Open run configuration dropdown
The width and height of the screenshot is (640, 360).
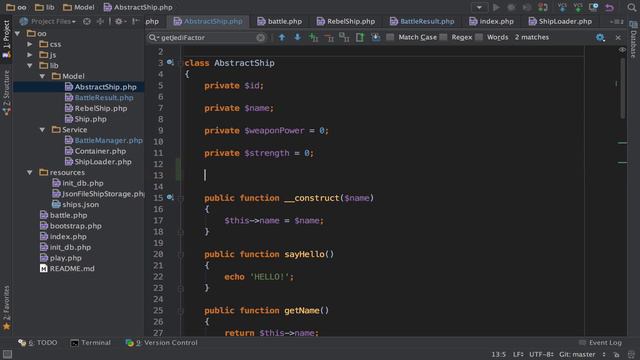point(479,7)
